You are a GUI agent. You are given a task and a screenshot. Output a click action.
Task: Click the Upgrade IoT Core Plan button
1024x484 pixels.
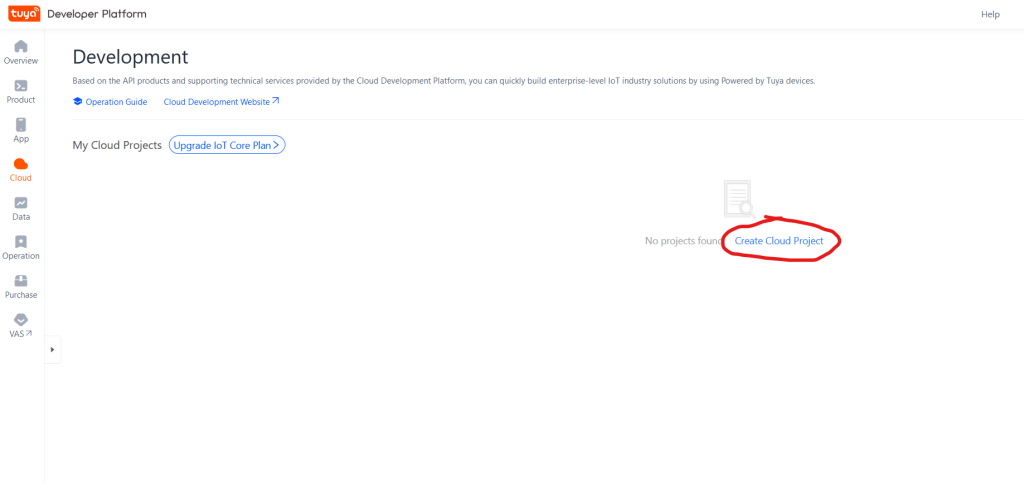(x=228, y=145)
